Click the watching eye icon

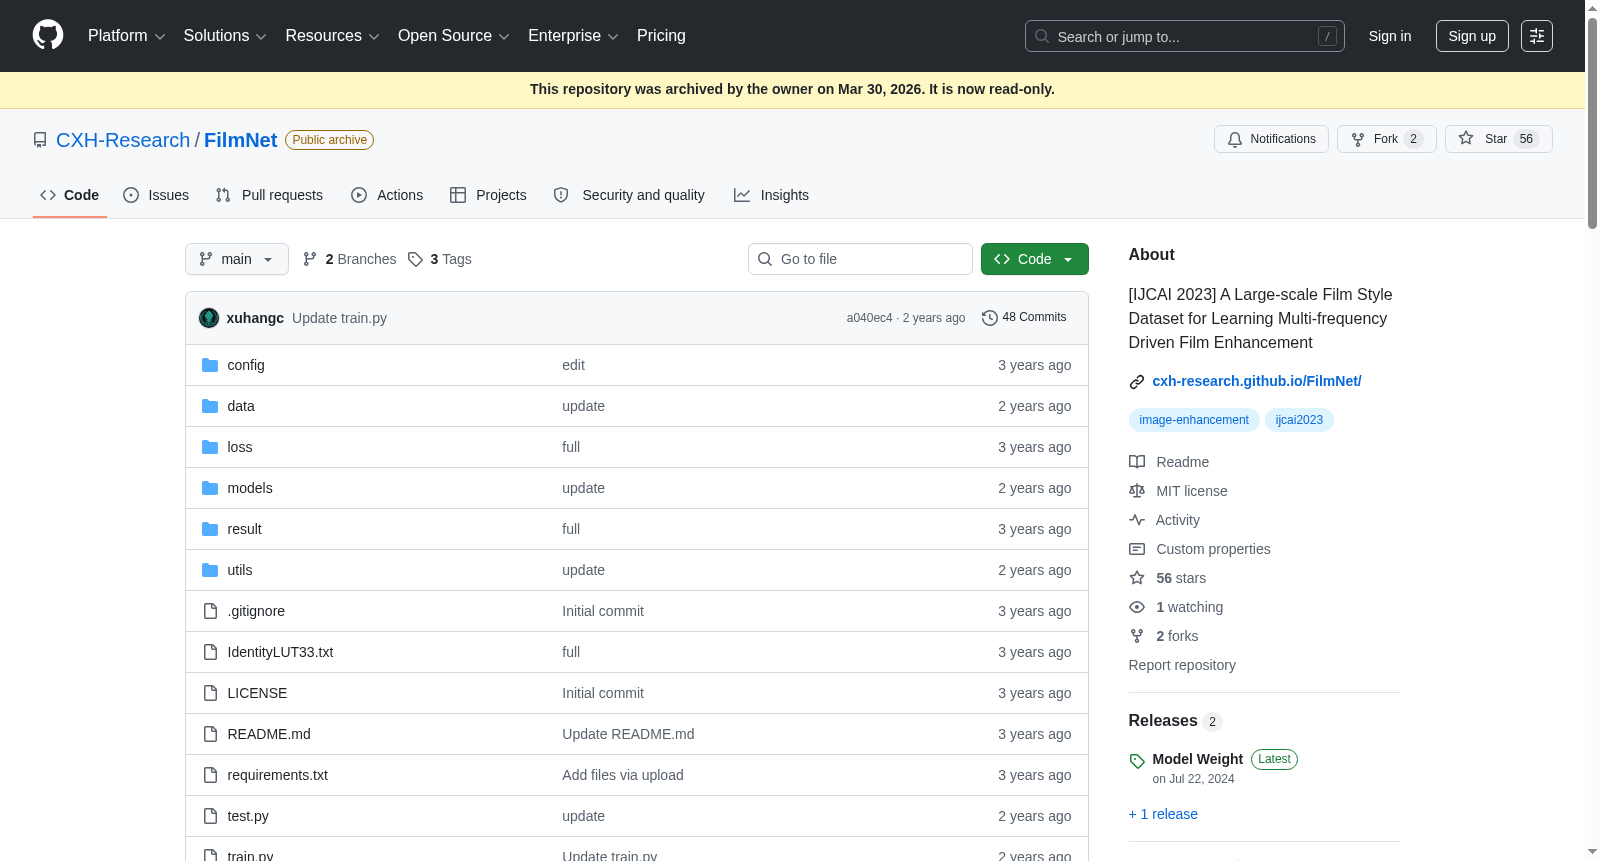(x=1137, y=607)
